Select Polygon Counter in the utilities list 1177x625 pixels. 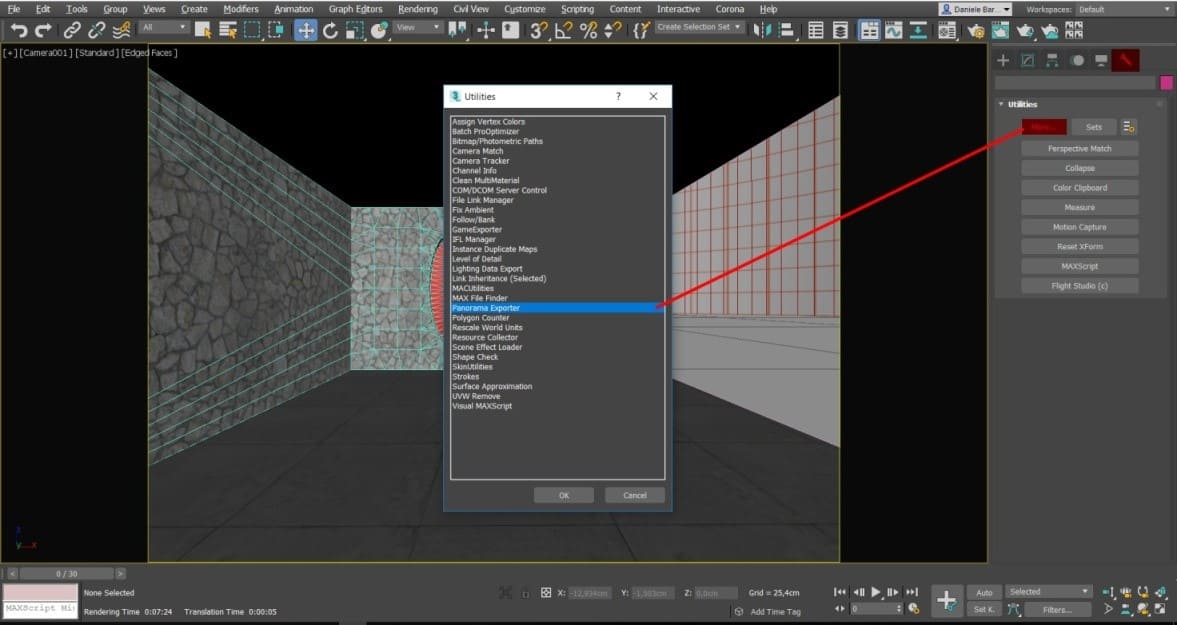[x=483, y=317]
